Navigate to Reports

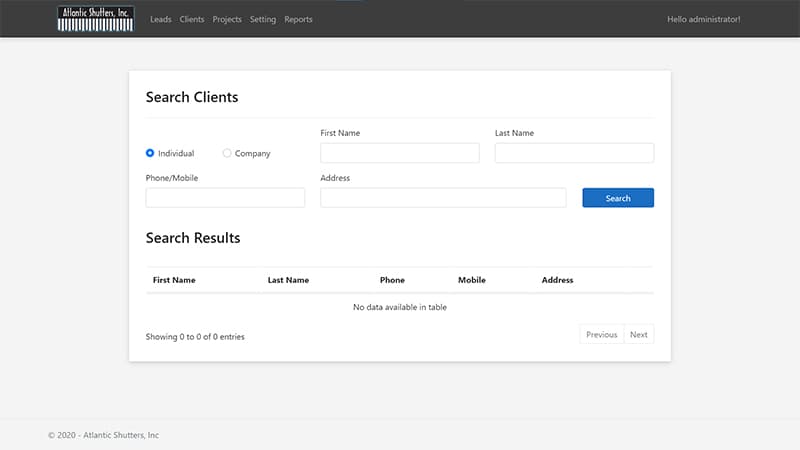point(298,19)
